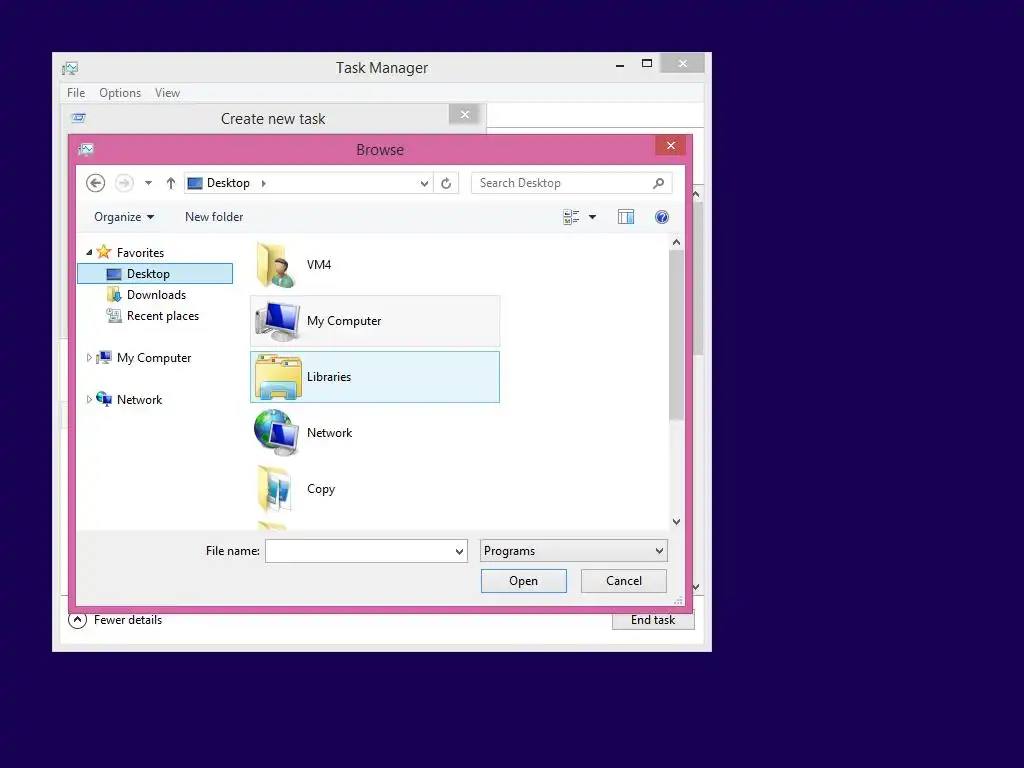Open Task Manager Options menu
The width and height of the screenshot is (1024, 768).
[120, 93]
